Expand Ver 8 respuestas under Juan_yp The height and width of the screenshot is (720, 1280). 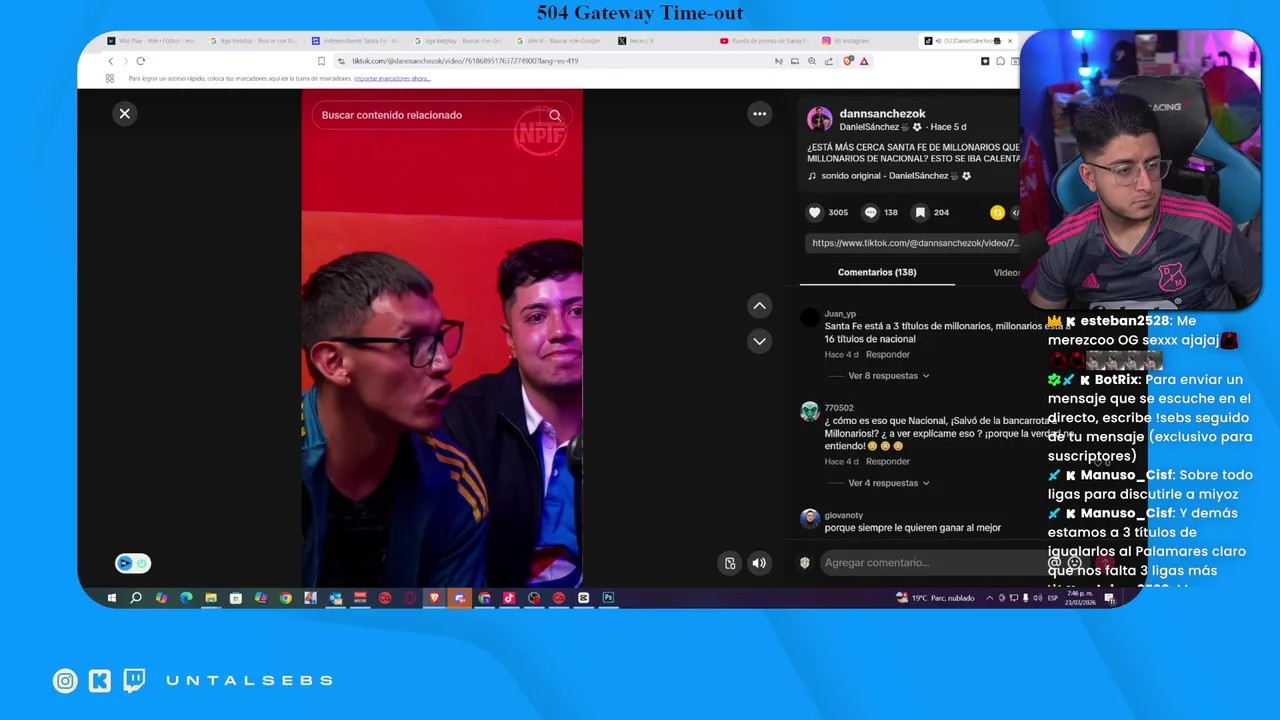coord(888,376)
